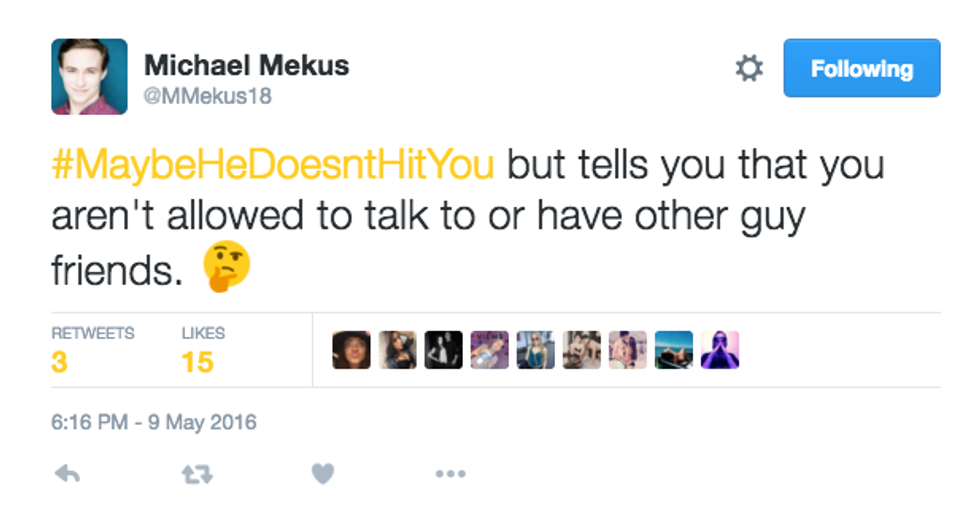Open the gear settings dropdown

point(749,69)
